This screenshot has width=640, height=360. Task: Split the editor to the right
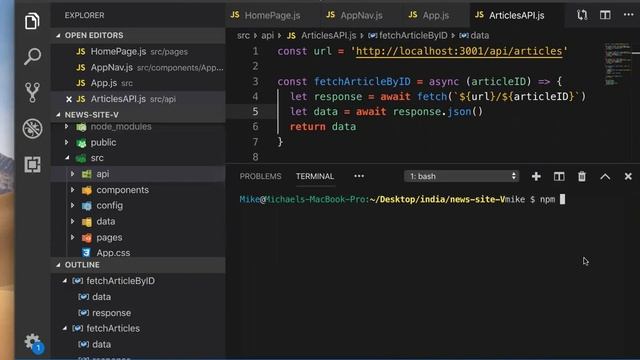[x=605, y=15]
